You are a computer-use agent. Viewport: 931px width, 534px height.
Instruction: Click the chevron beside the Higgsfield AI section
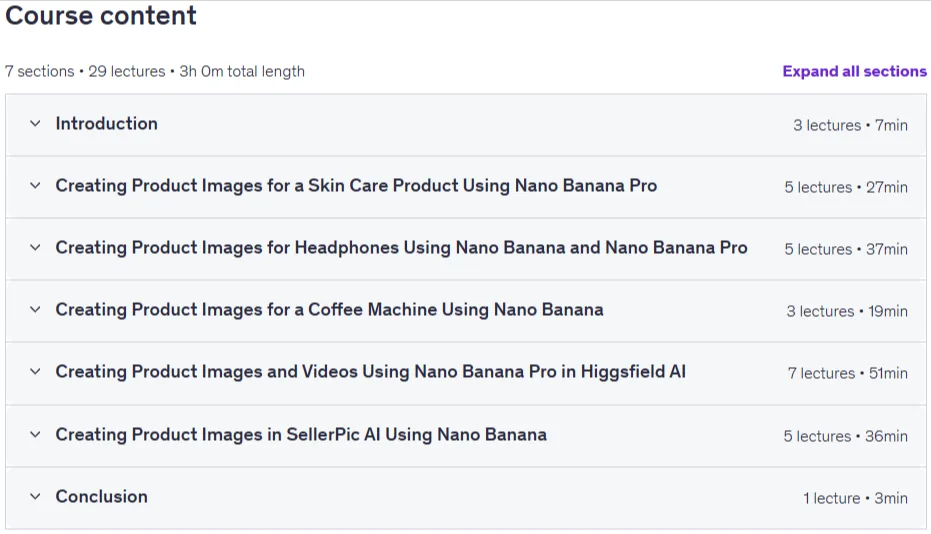pos(35,372)
